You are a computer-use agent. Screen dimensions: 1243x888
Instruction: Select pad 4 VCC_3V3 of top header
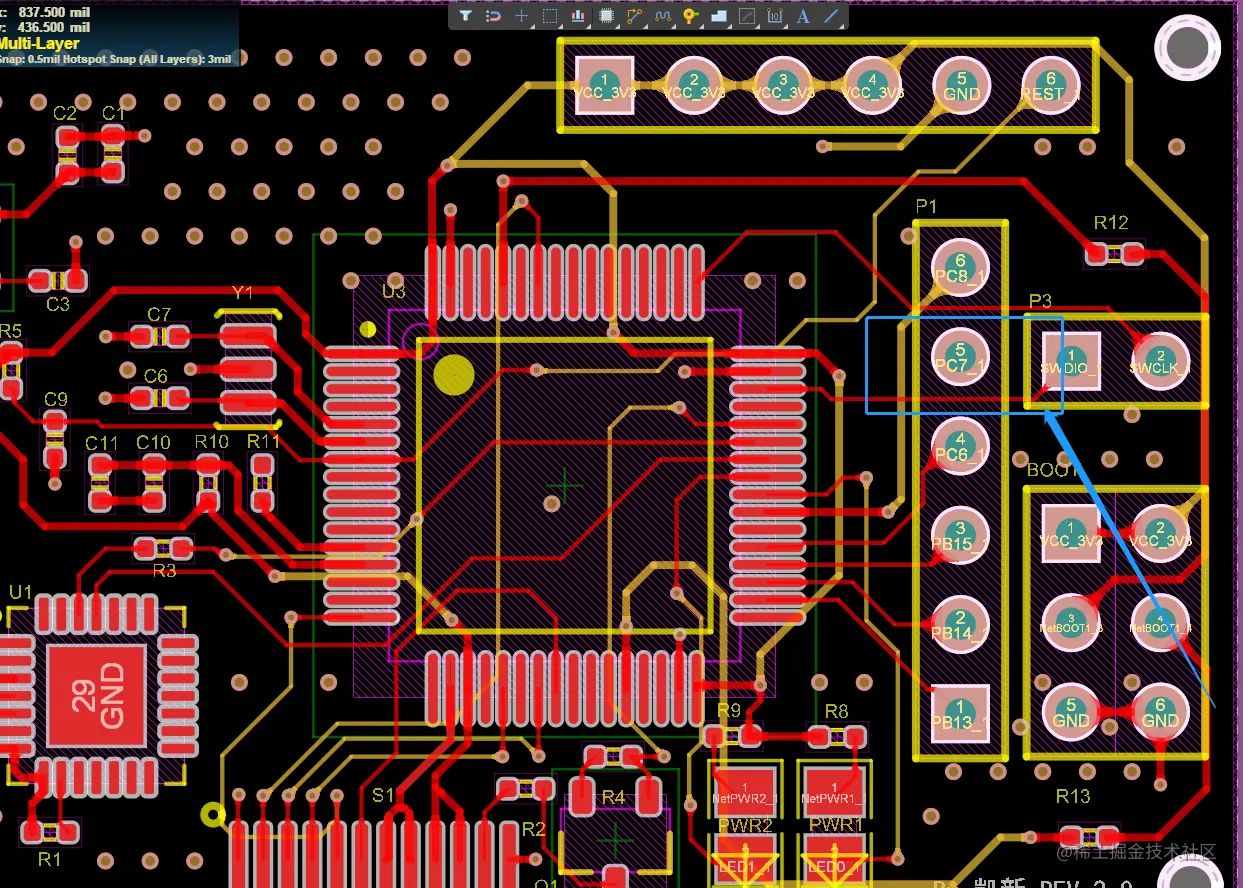[872, 85]
